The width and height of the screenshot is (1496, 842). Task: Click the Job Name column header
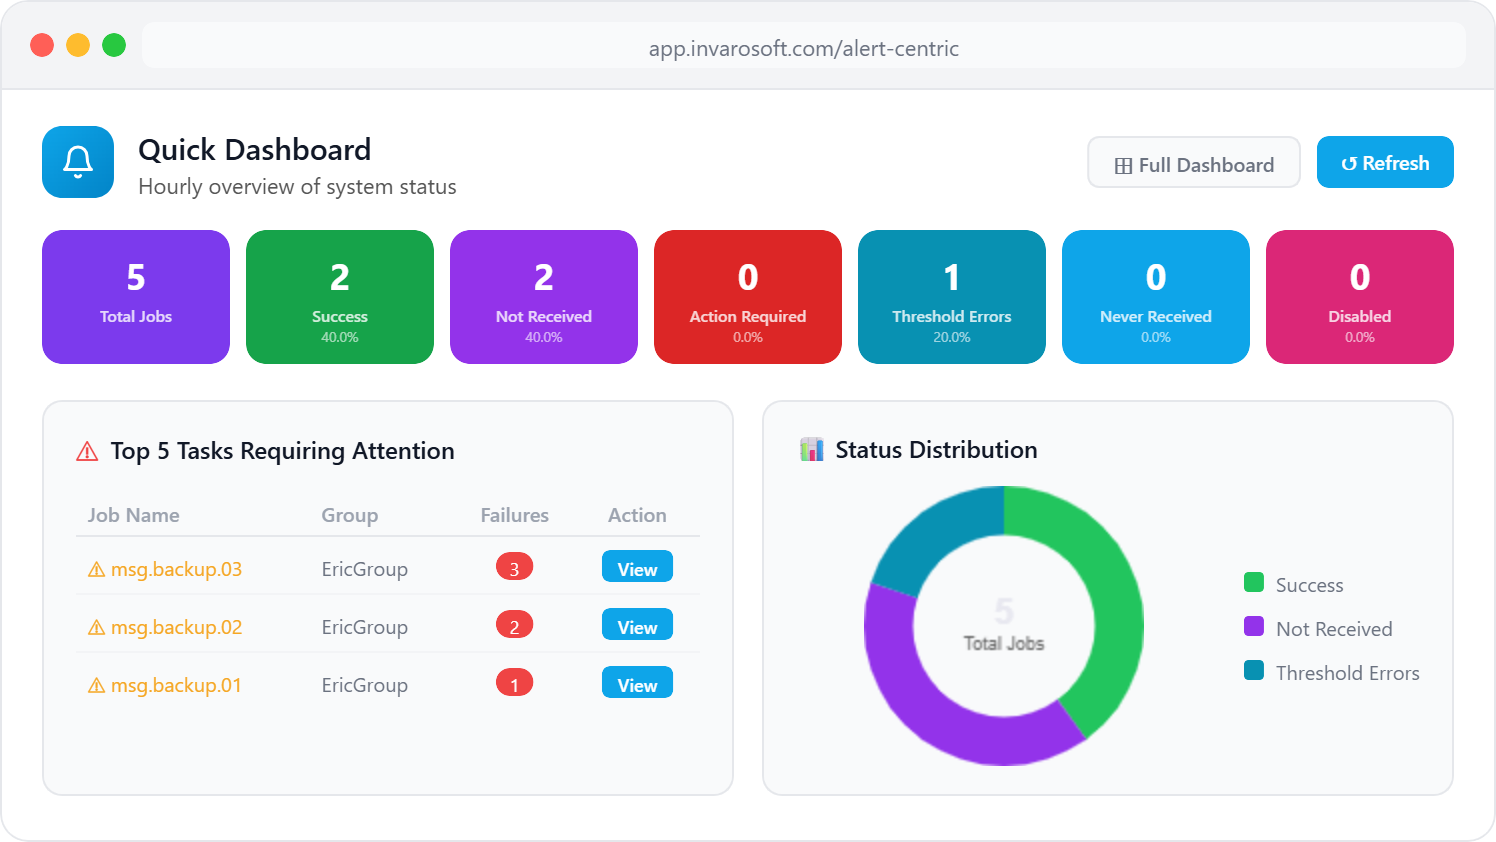point(133,515)
